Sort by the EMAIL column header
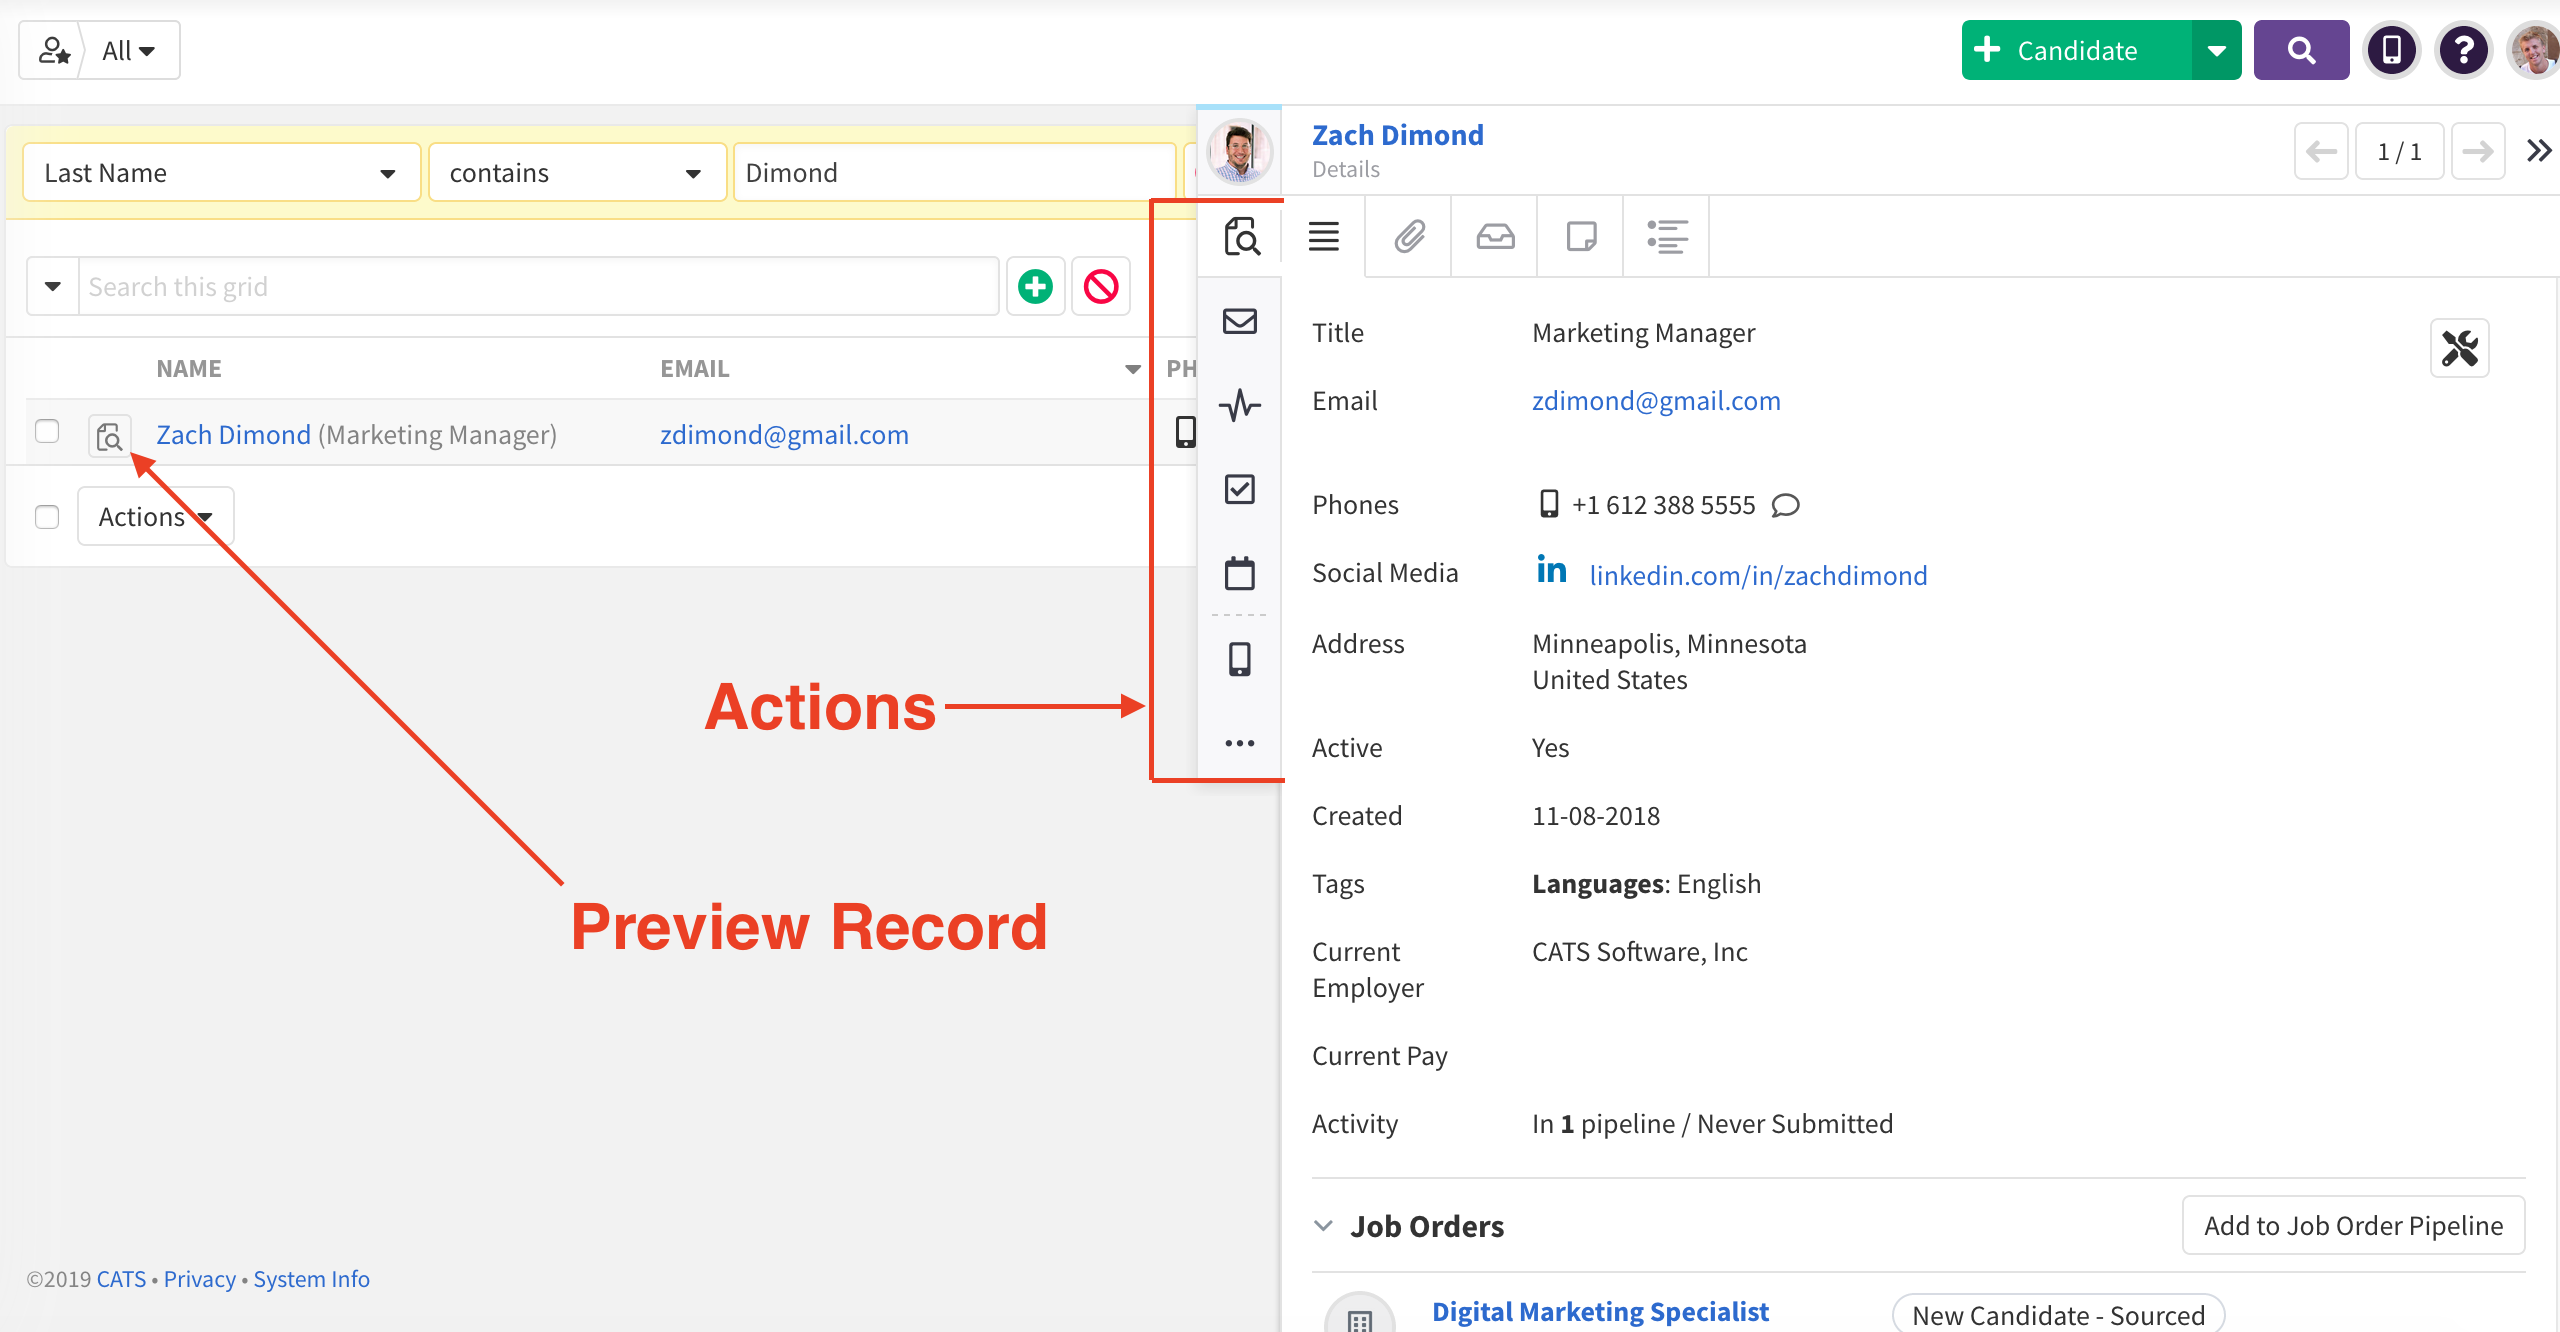The image size is (2560, 1332). [x=694, y=369]
